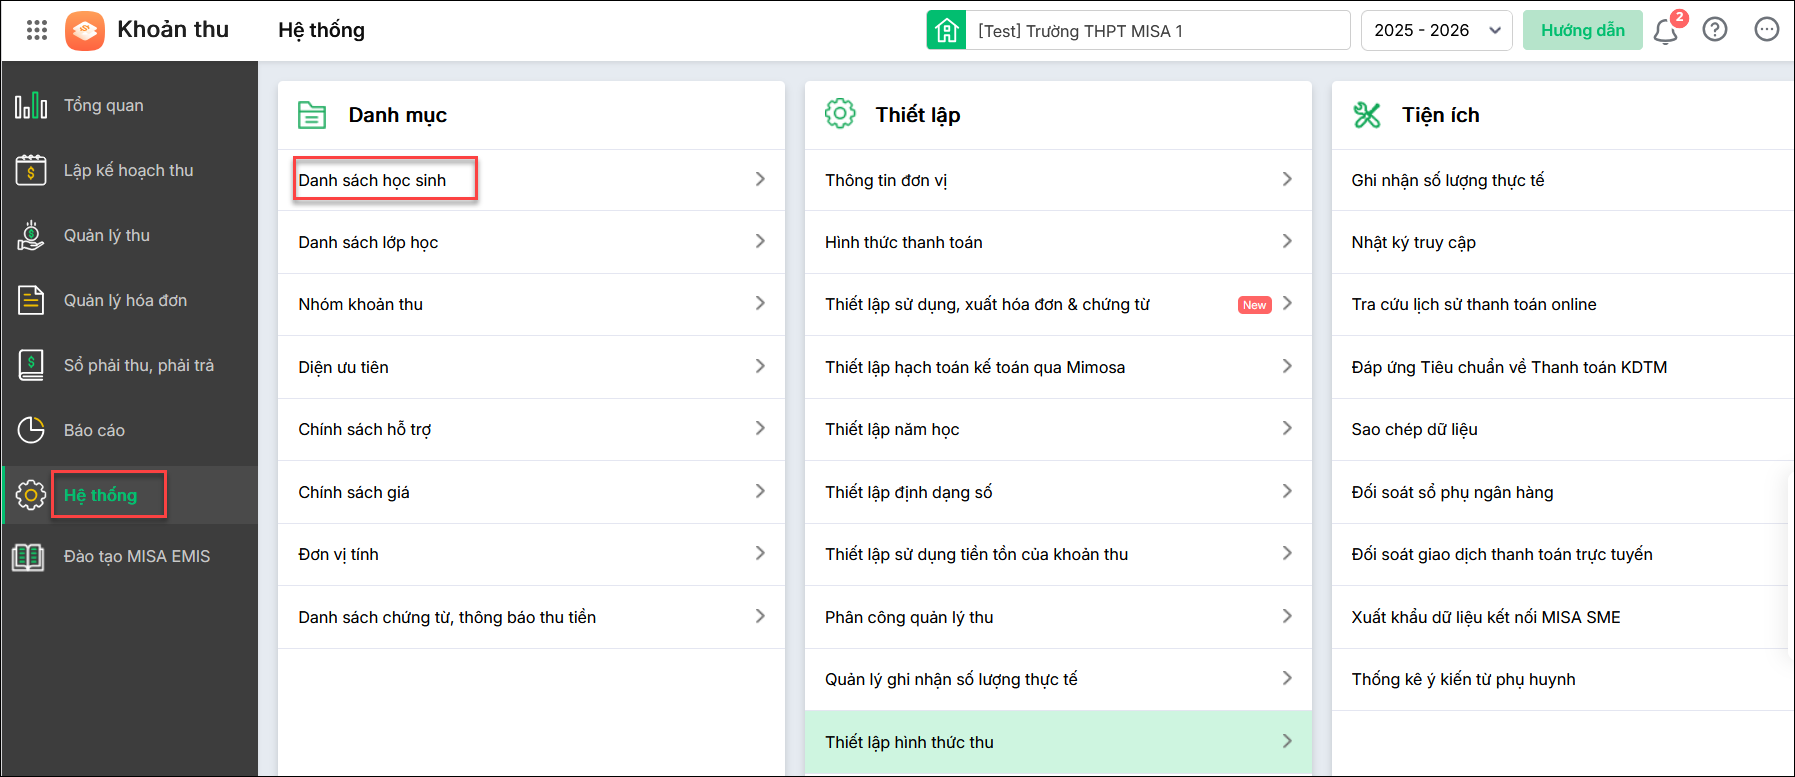The height and width of the screenshot is (777, 1795).
Task: Click the Tổng quan chart icon
Action: tap(31, 105)
